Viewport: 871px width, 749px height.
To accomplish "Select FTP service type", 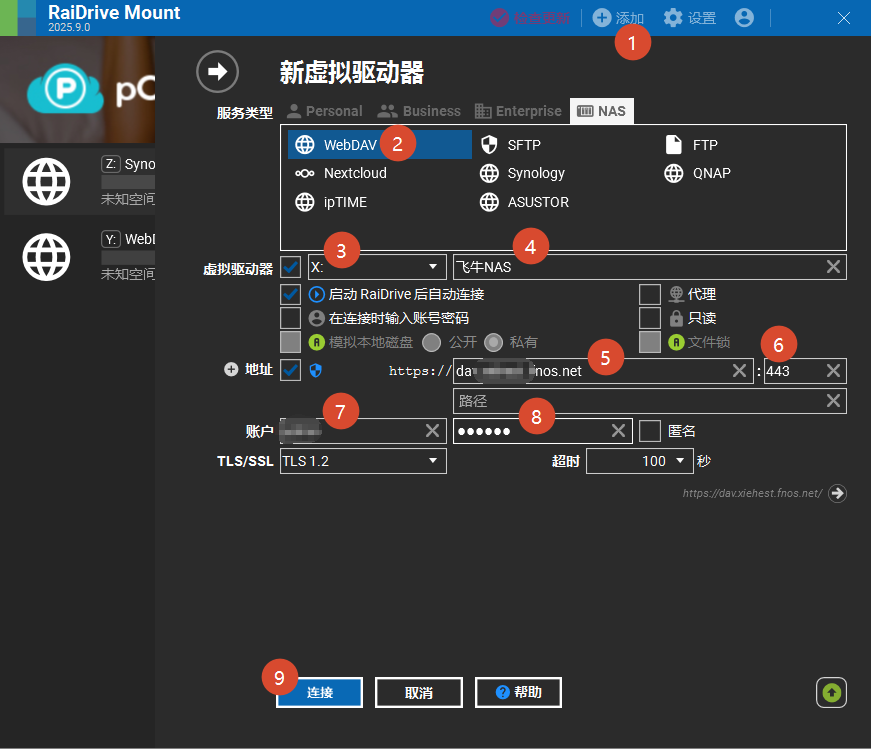I will 692,144.
